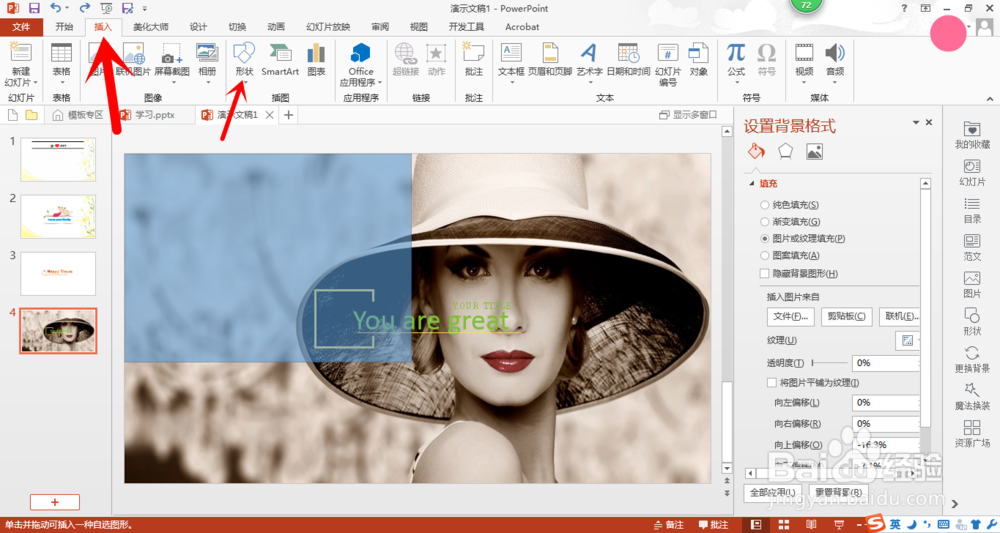Click the screenshot (屏幕截图) icon

point(172,54)
